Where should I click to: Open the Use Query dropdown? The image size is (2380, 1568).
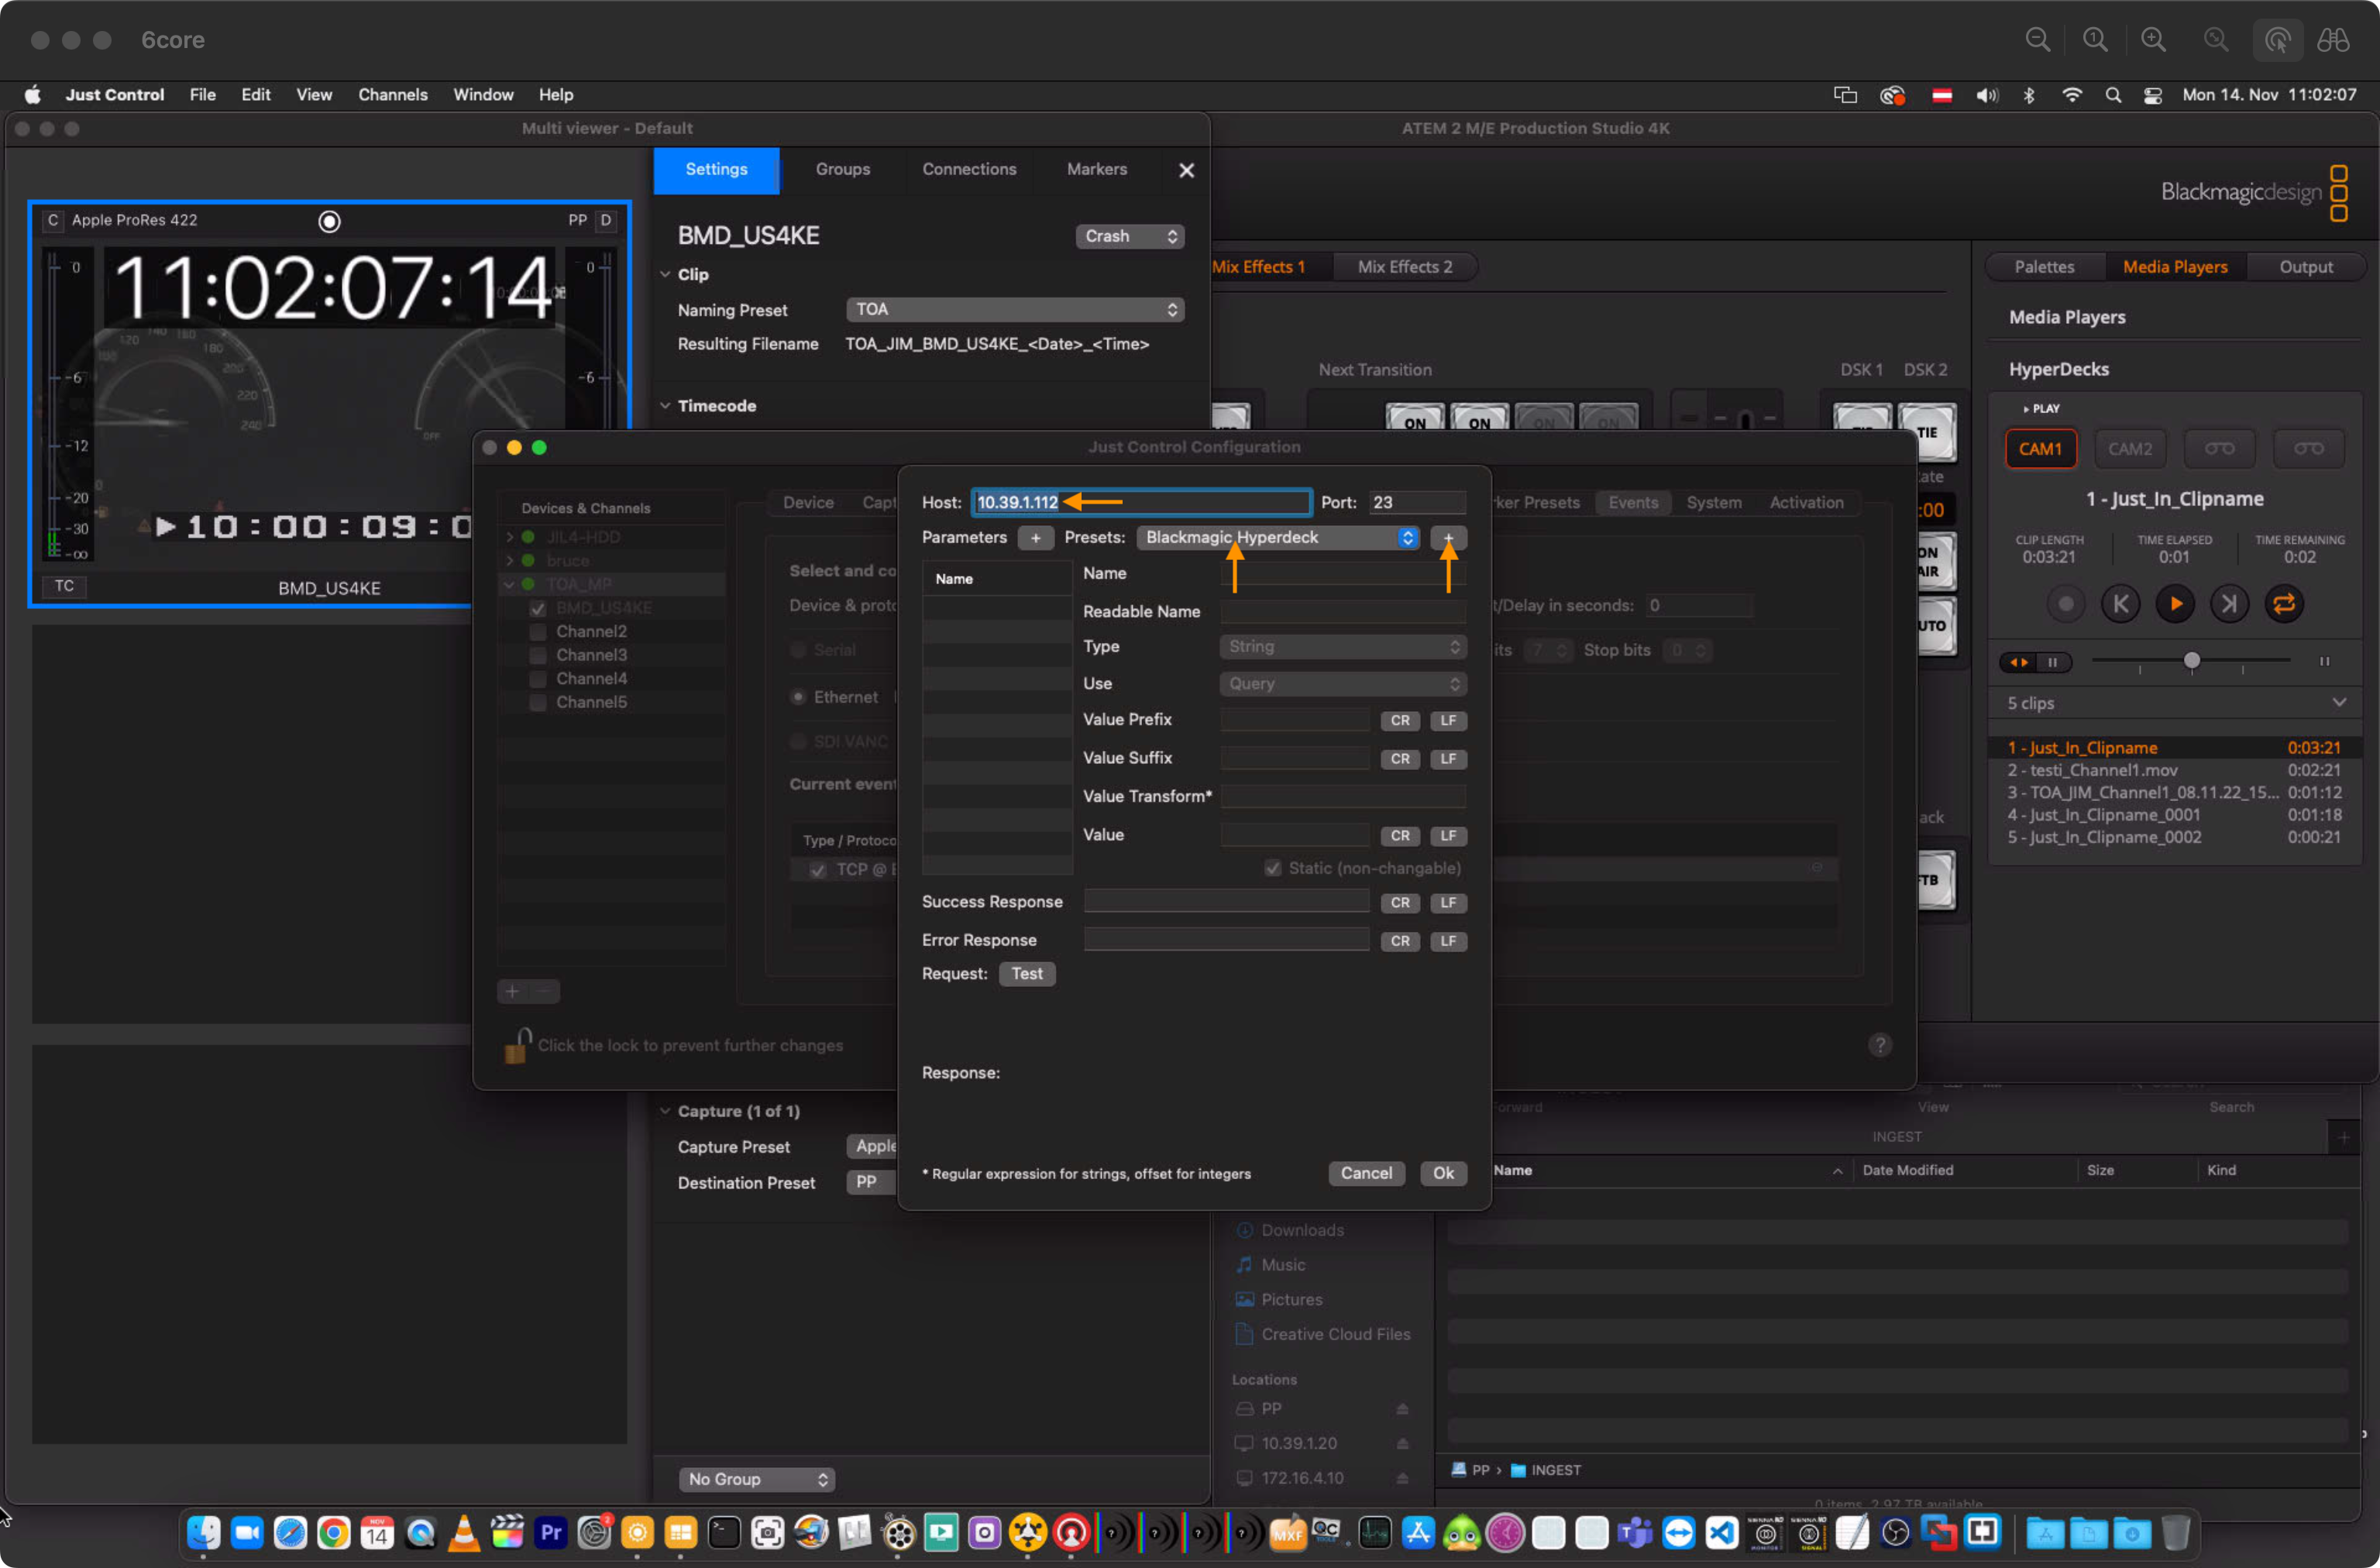[x=1342, y=684]
